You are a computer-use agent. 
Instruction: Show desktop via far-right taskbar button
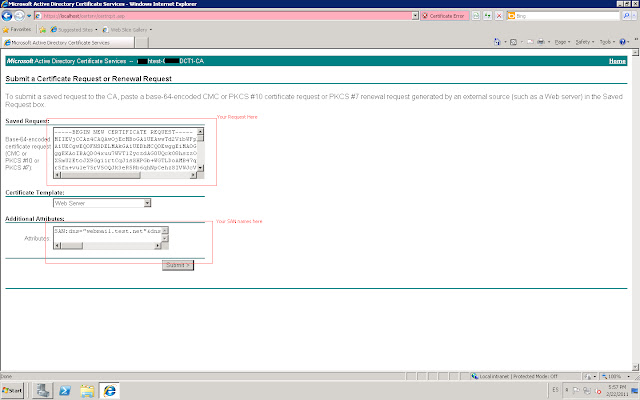coord(637,390)
